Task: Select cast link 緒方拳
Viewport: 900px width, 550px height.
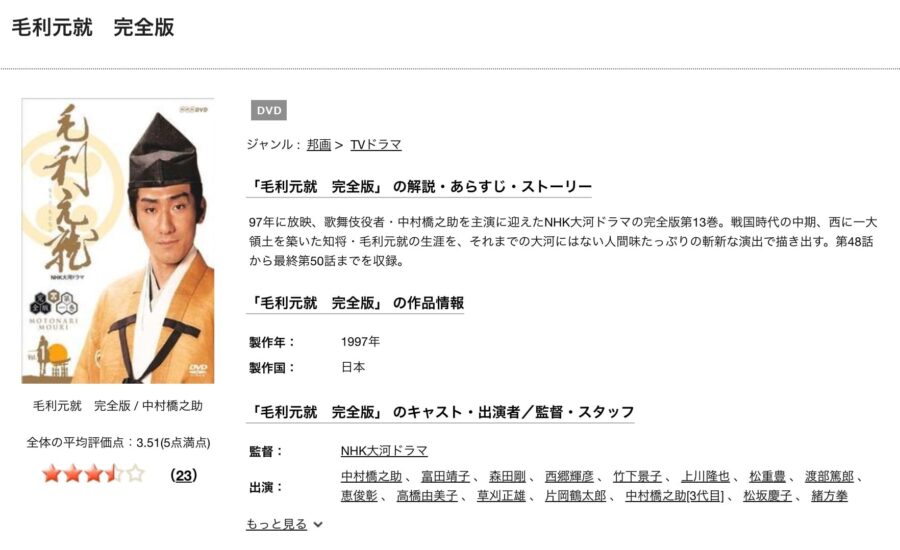Action: 829,495
